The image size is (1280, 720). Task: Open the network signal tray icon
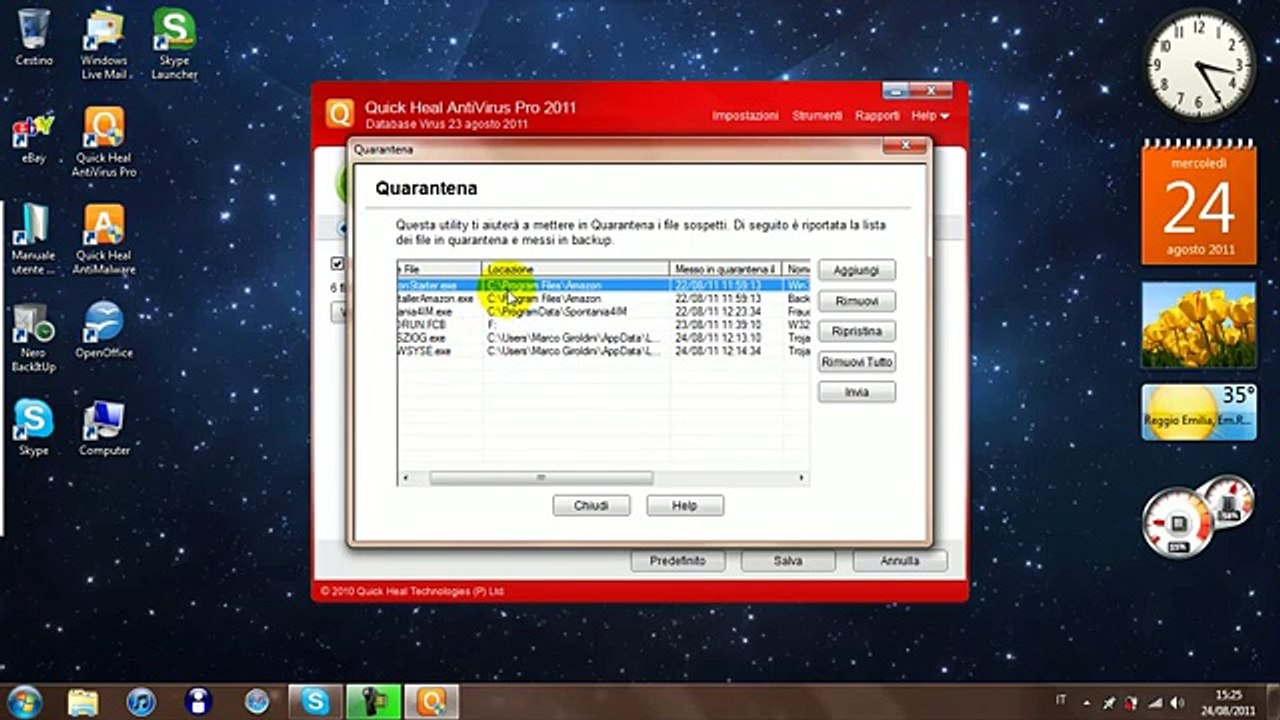[x=1156, y=702]
